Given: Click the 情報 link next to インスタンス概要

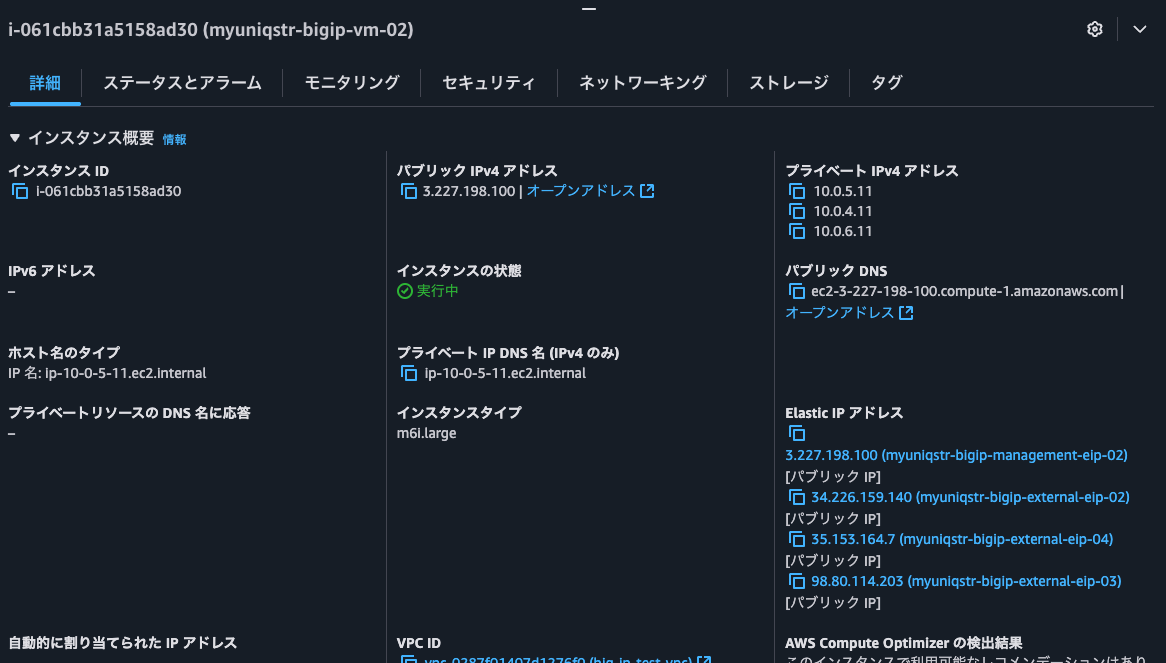Looking at the screenshot, I should [175, 140].
